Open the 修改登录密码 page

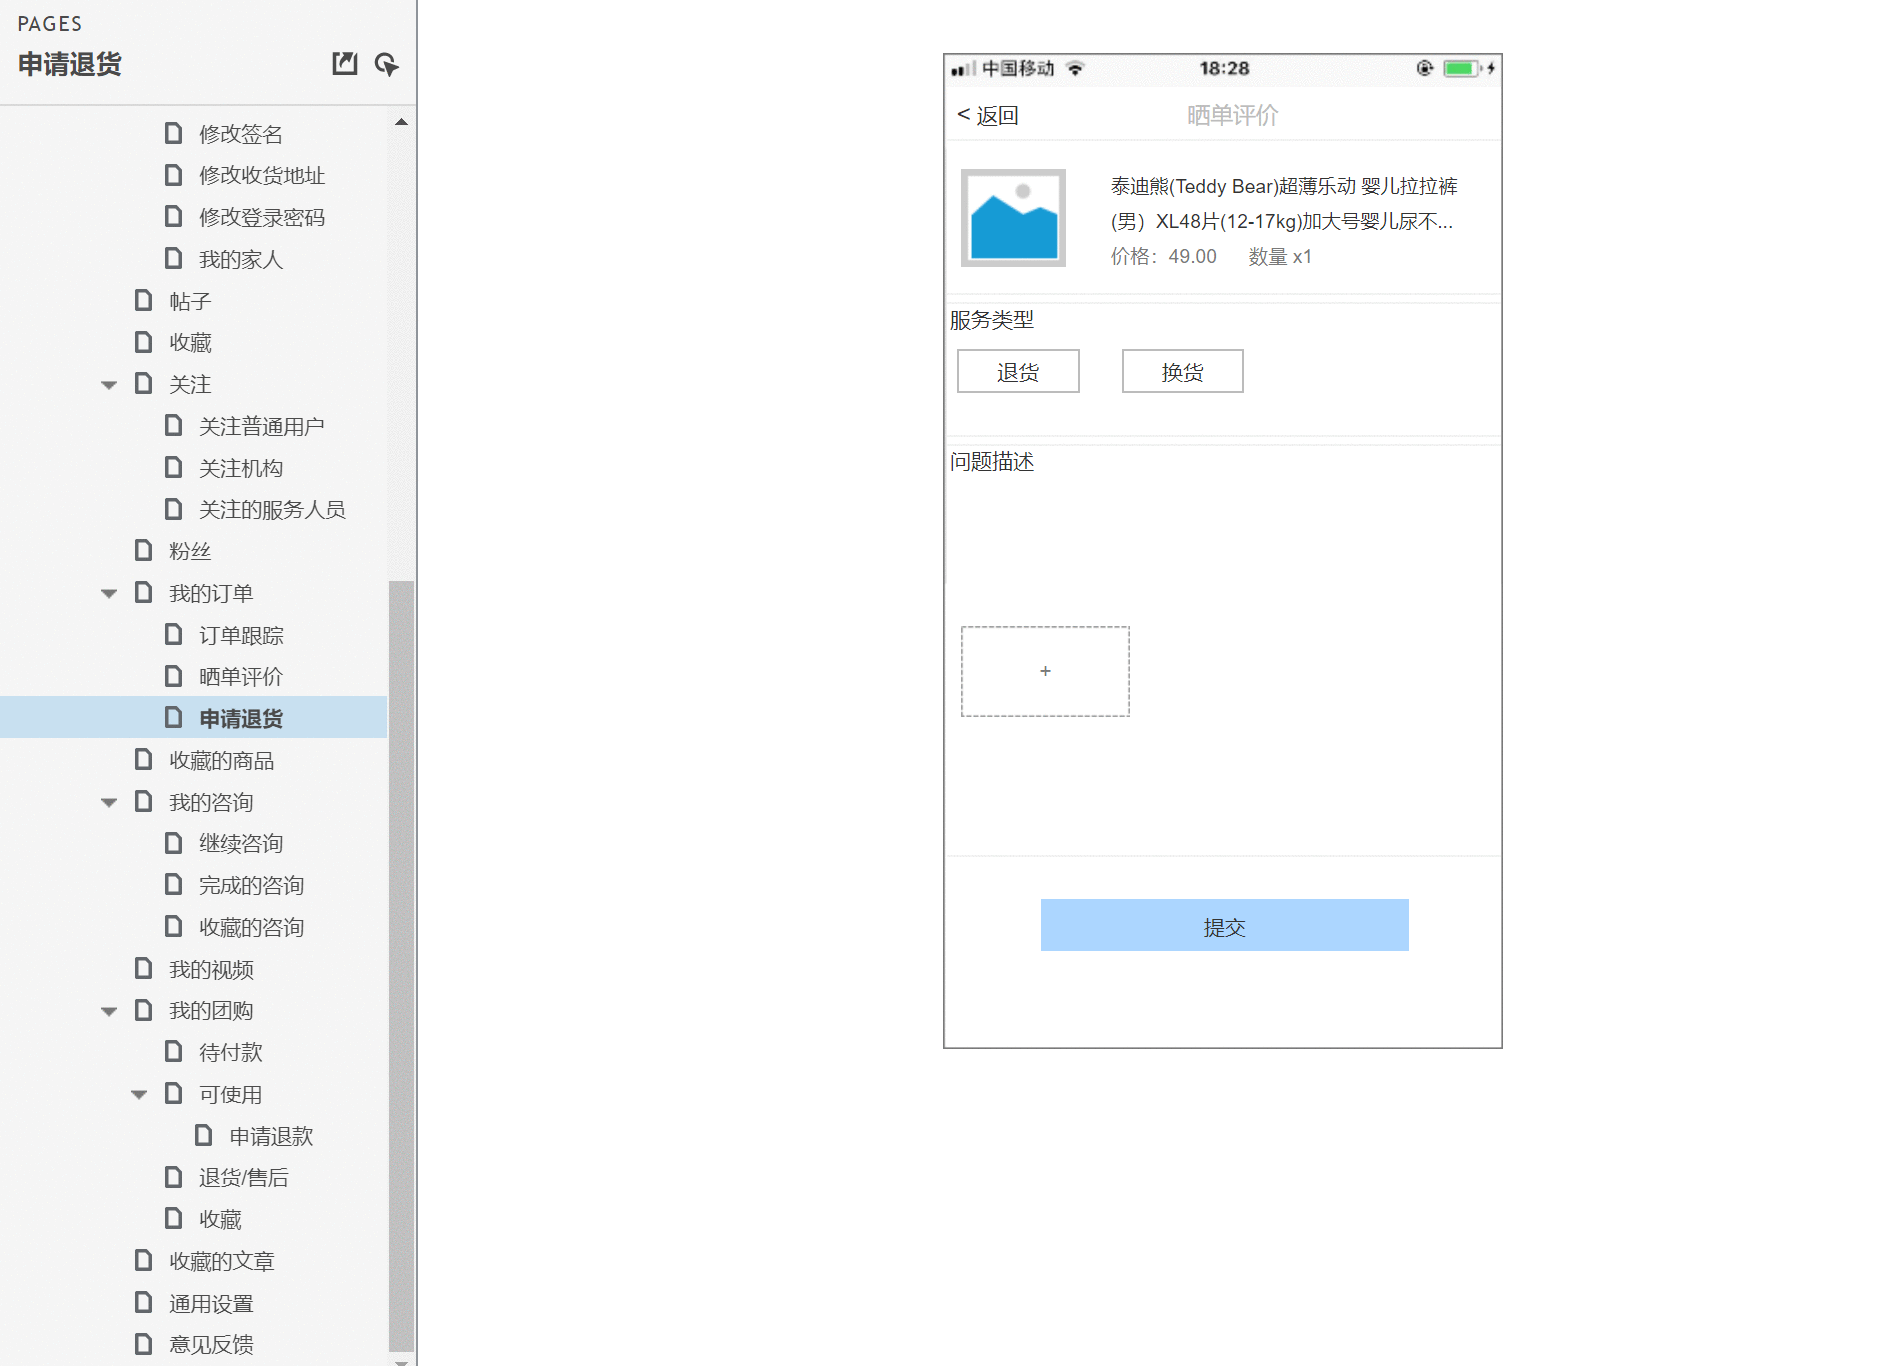262,217
